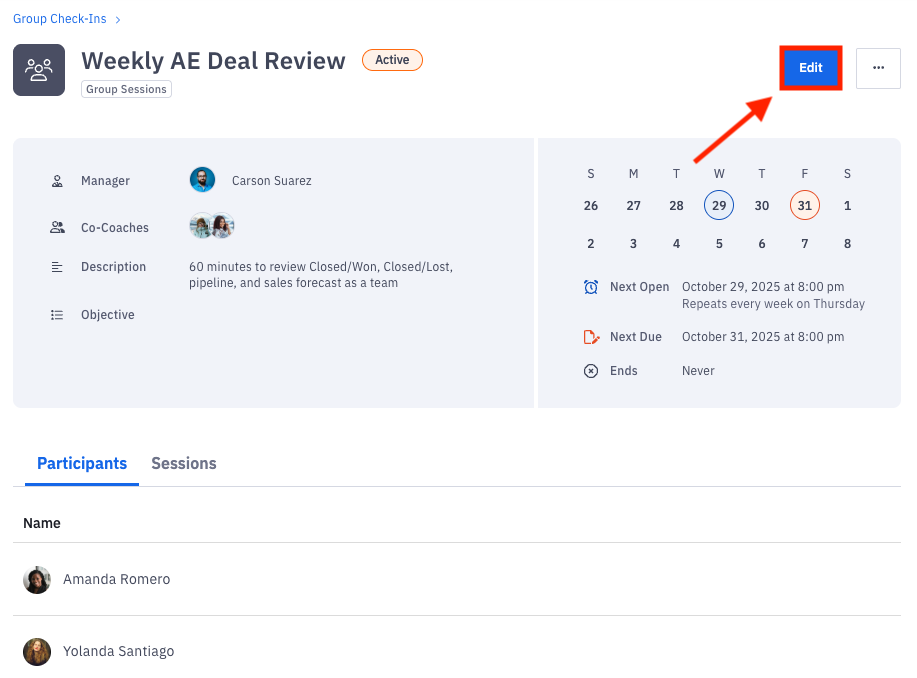The width and height of the screenshot is (917, 678).
Task: Click Carson Suarez's manager avatar
Action: (202, 180)
